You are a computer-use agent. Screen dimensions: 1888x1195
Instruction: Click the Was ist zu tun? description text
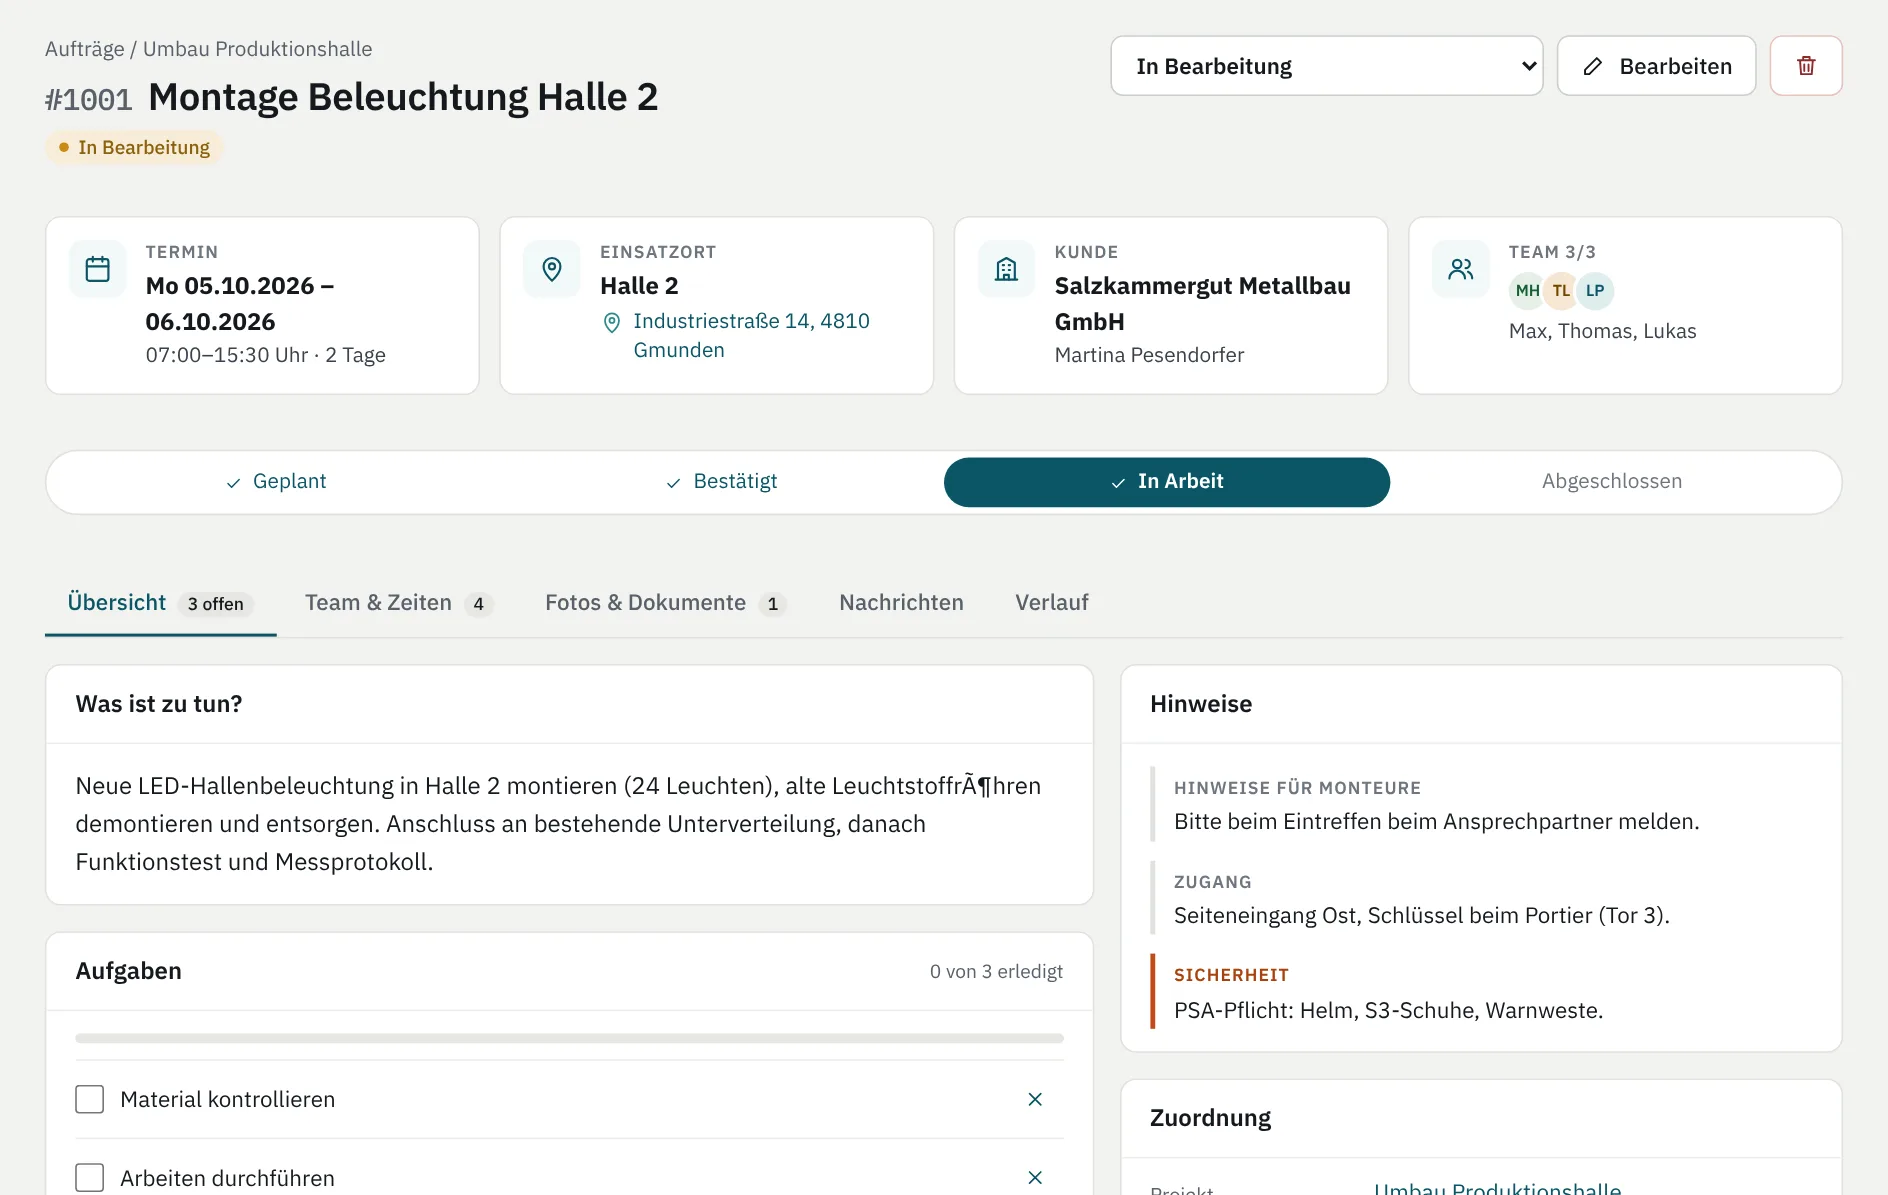point(558,824)
